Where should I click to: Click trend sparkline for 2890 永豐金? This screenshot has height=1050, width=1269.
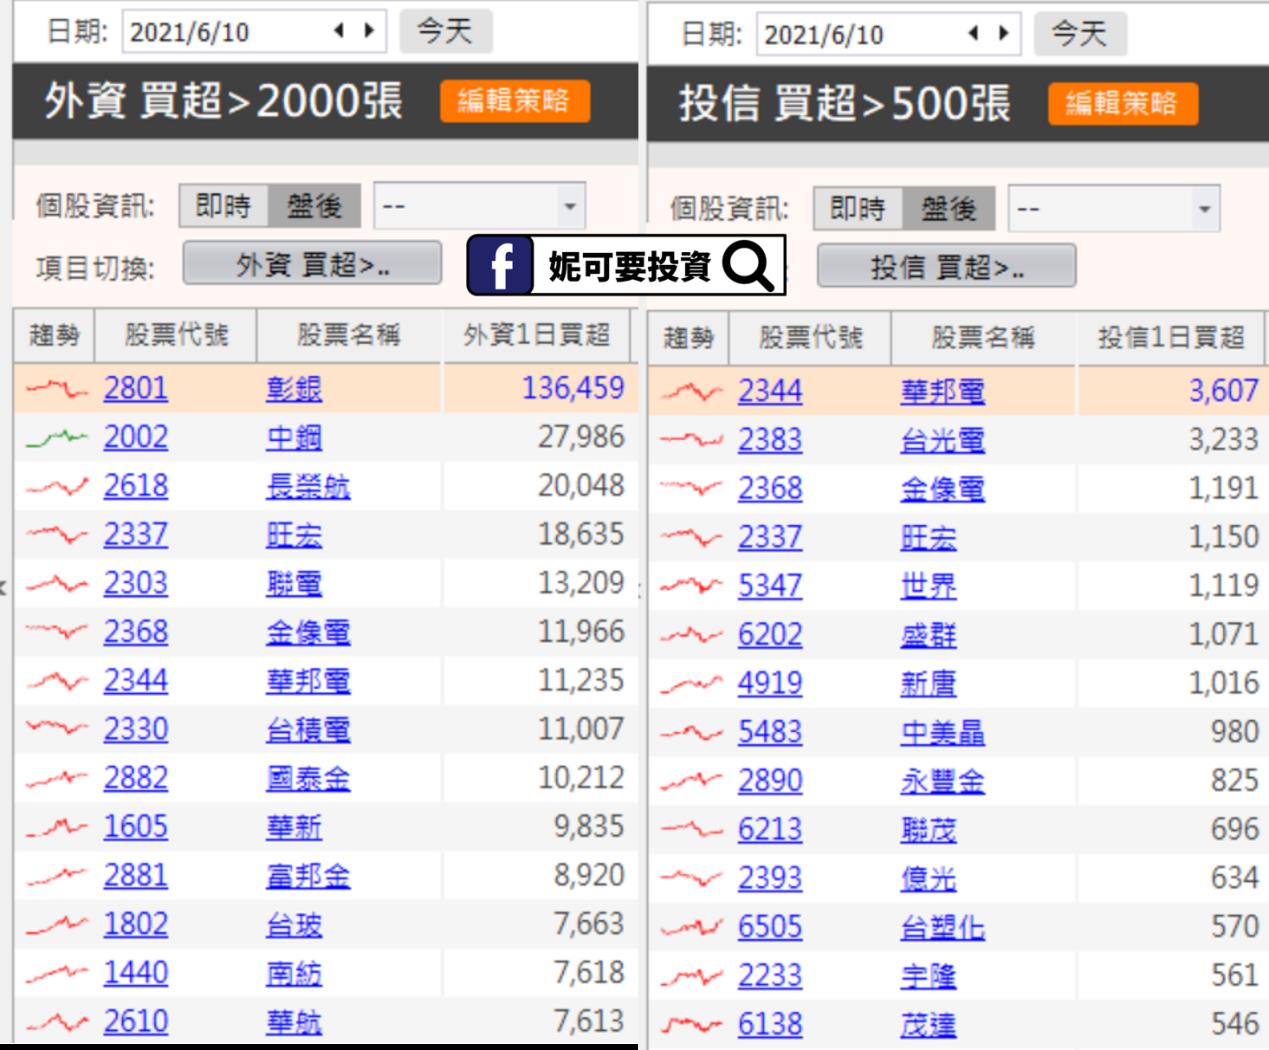pyautogui.click(x=691, y=781)
